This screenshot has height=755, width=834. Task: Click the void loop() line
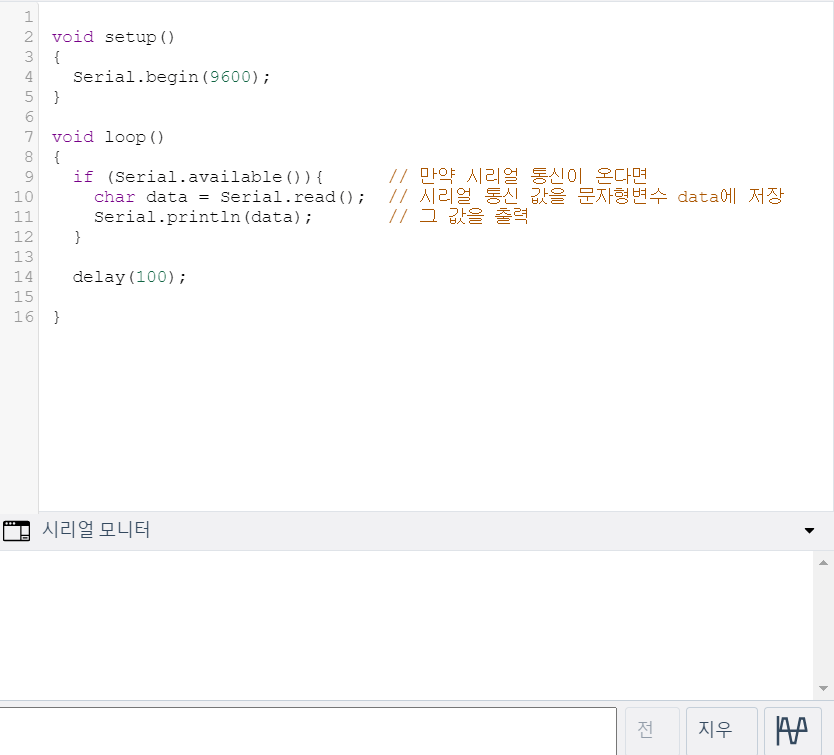click(x=108, y=137)
